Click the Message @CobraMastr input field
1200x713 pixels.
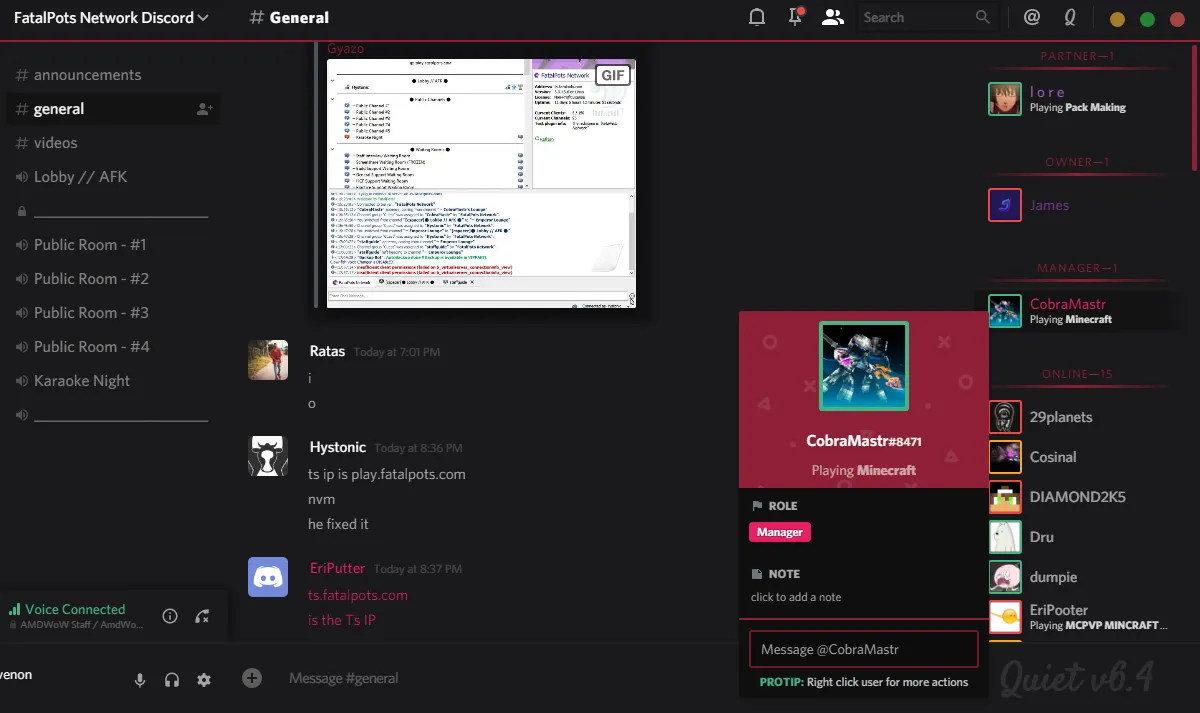(x=864, y=649)
